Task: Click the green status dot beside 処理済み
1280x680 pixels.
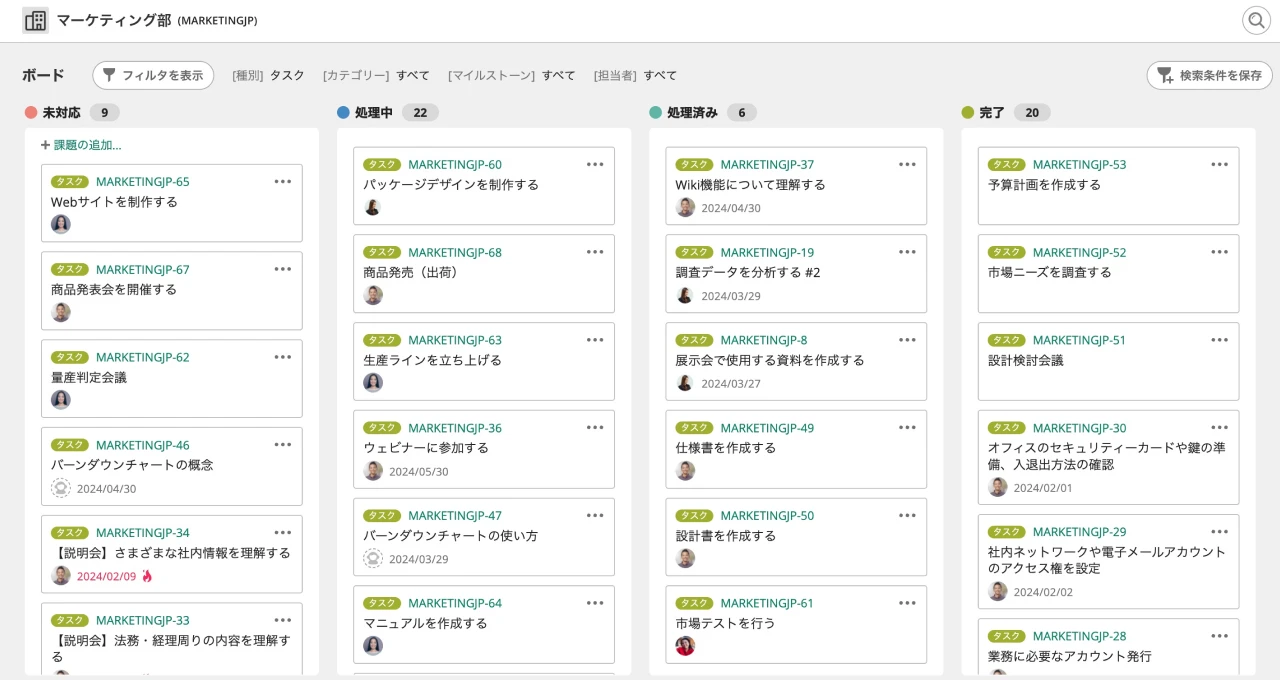Action: click(x=654, y=112)
